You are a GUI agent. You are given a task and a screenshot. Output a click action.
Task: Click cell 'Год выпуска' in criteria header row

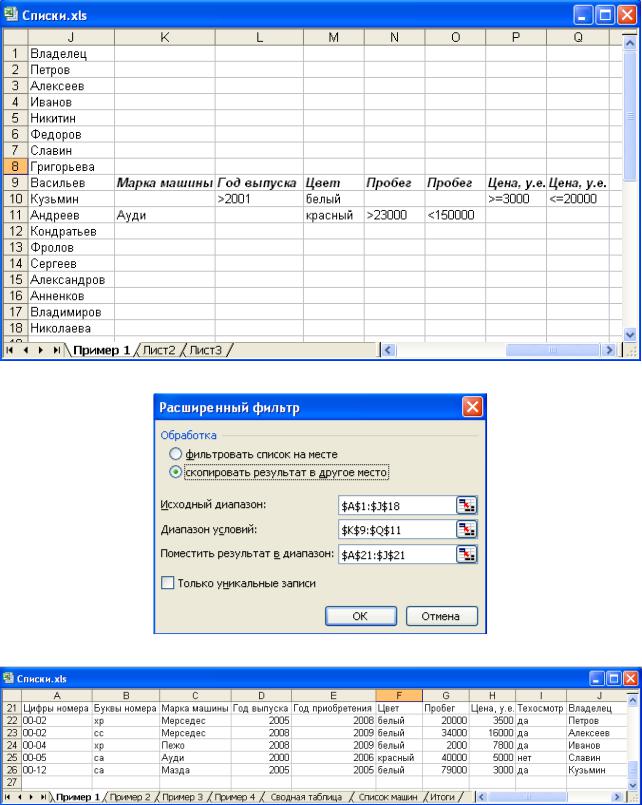[x=259, y=183]
